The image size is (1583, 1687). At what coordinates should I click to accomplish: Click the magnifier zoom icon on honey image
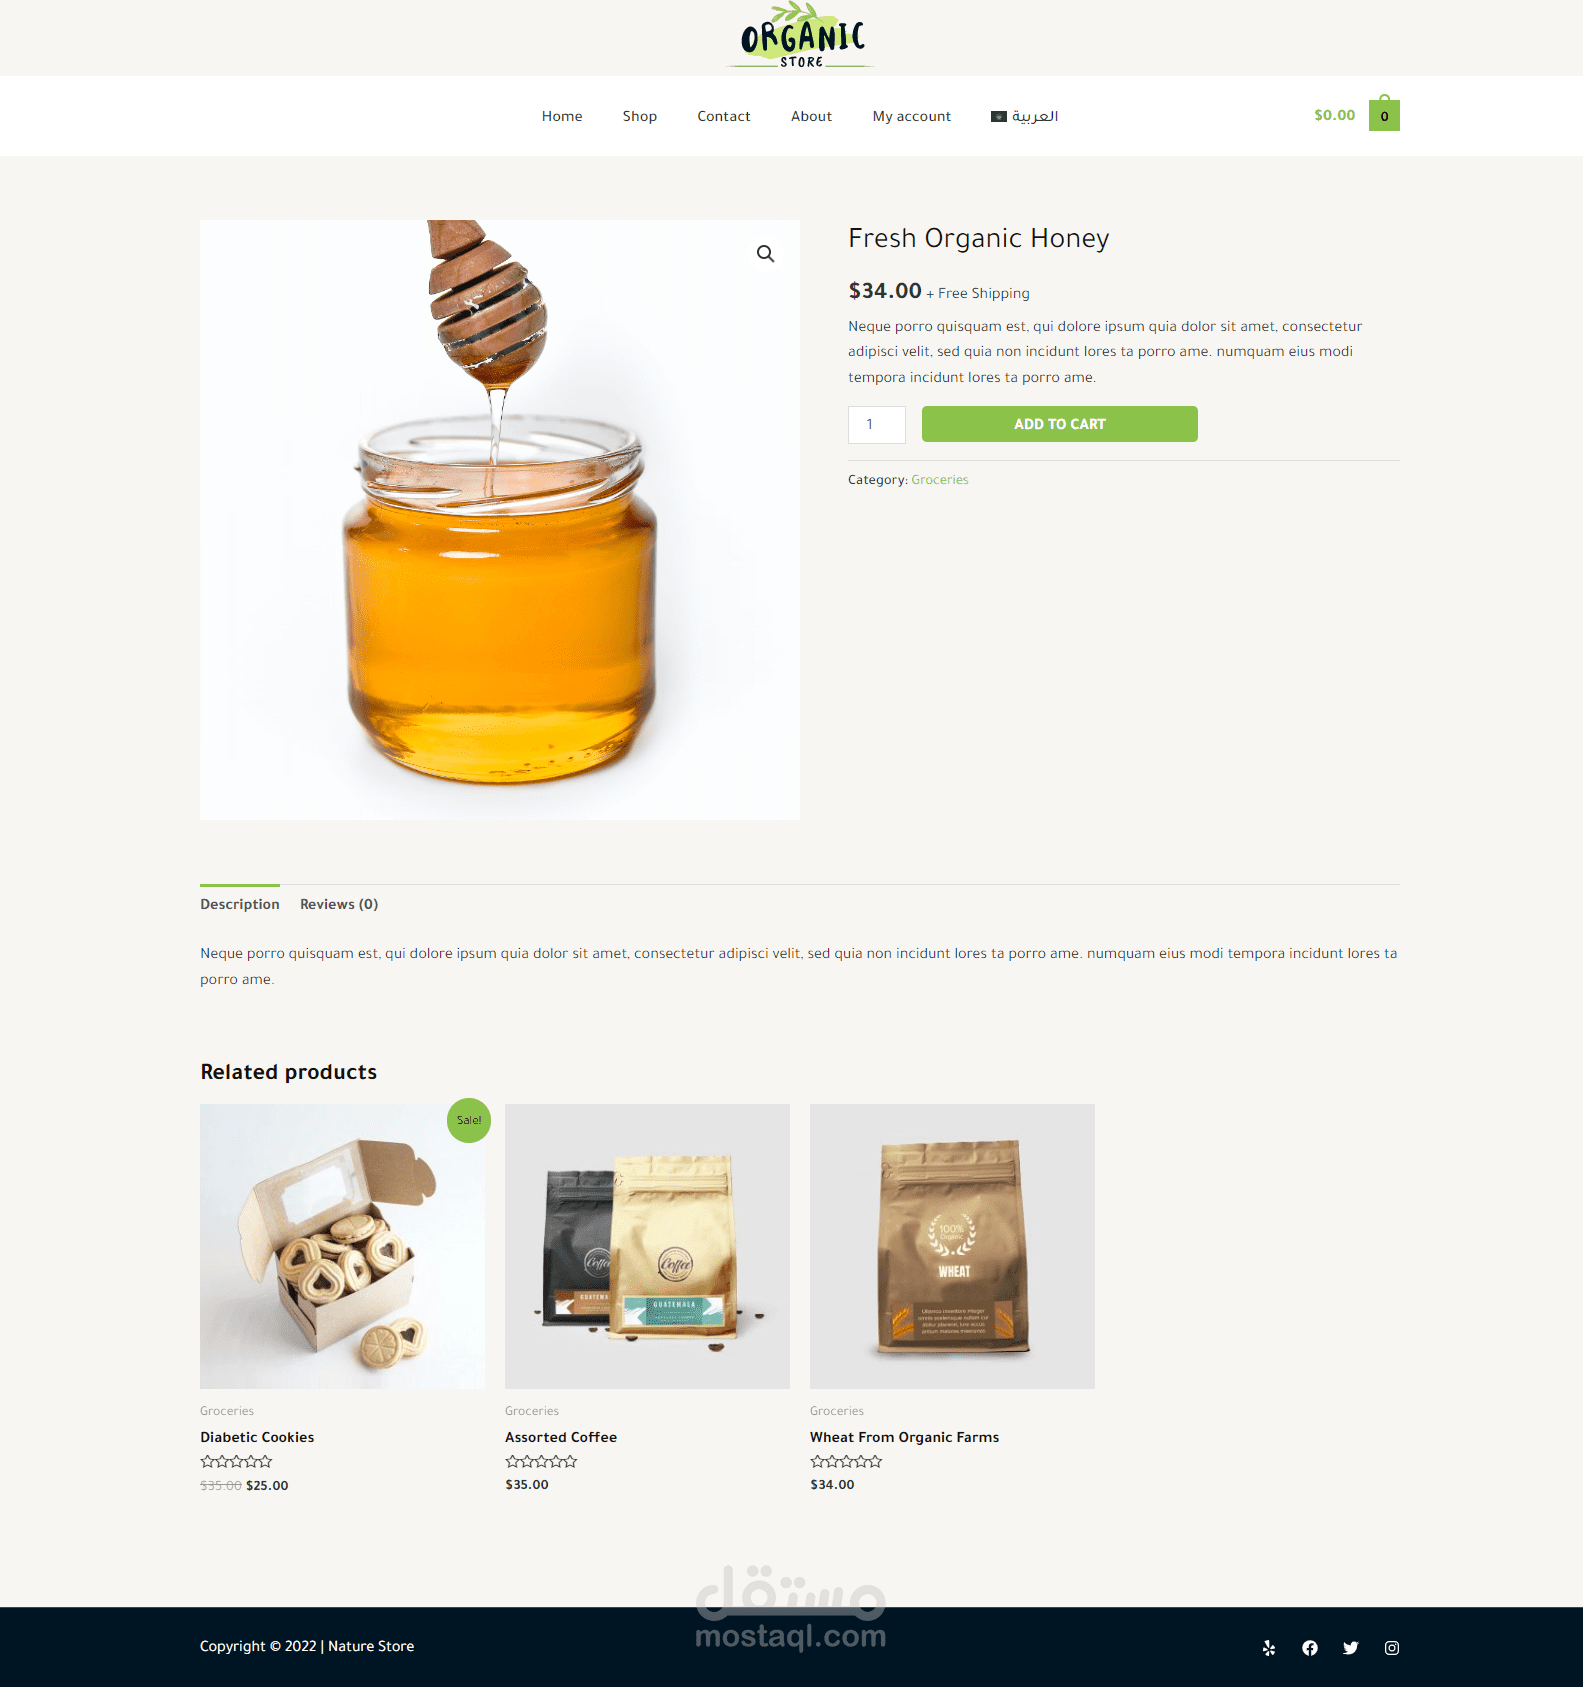coord(765,254)
